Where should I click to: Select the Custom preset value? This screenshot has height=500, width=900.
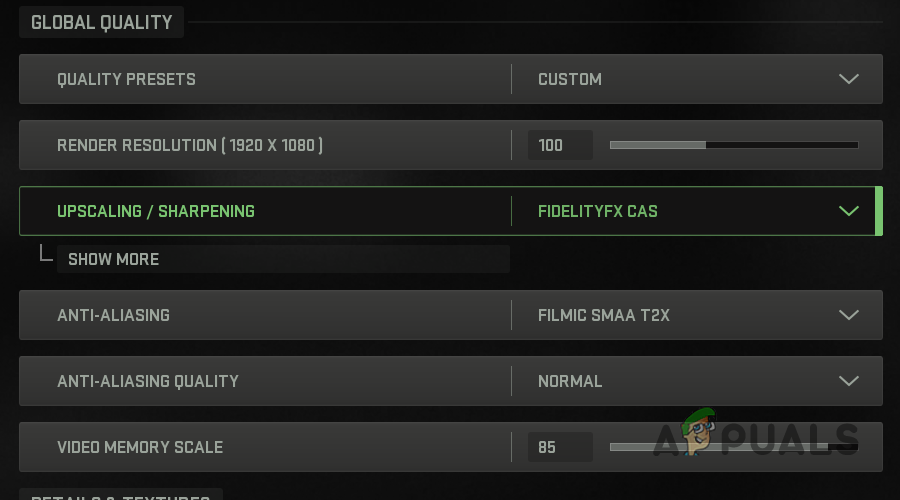[570, 79]
